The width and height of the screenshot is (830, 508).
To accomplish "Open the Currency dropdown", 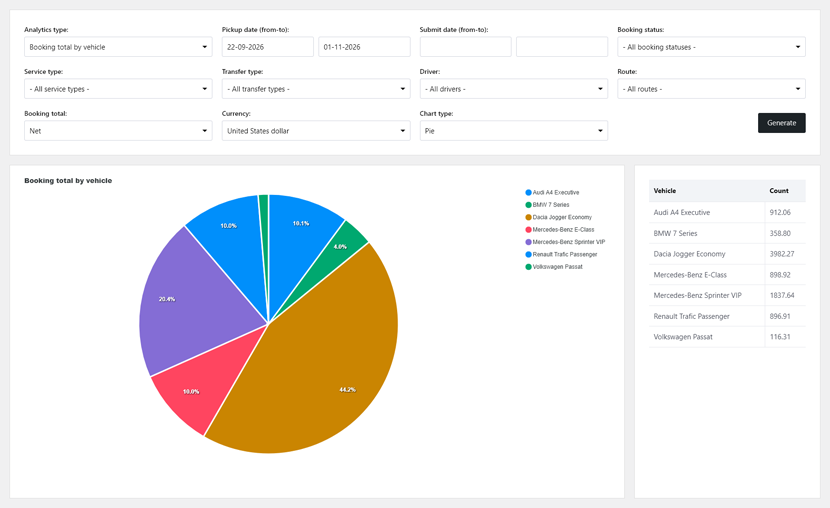I will [x=316, y=131].
